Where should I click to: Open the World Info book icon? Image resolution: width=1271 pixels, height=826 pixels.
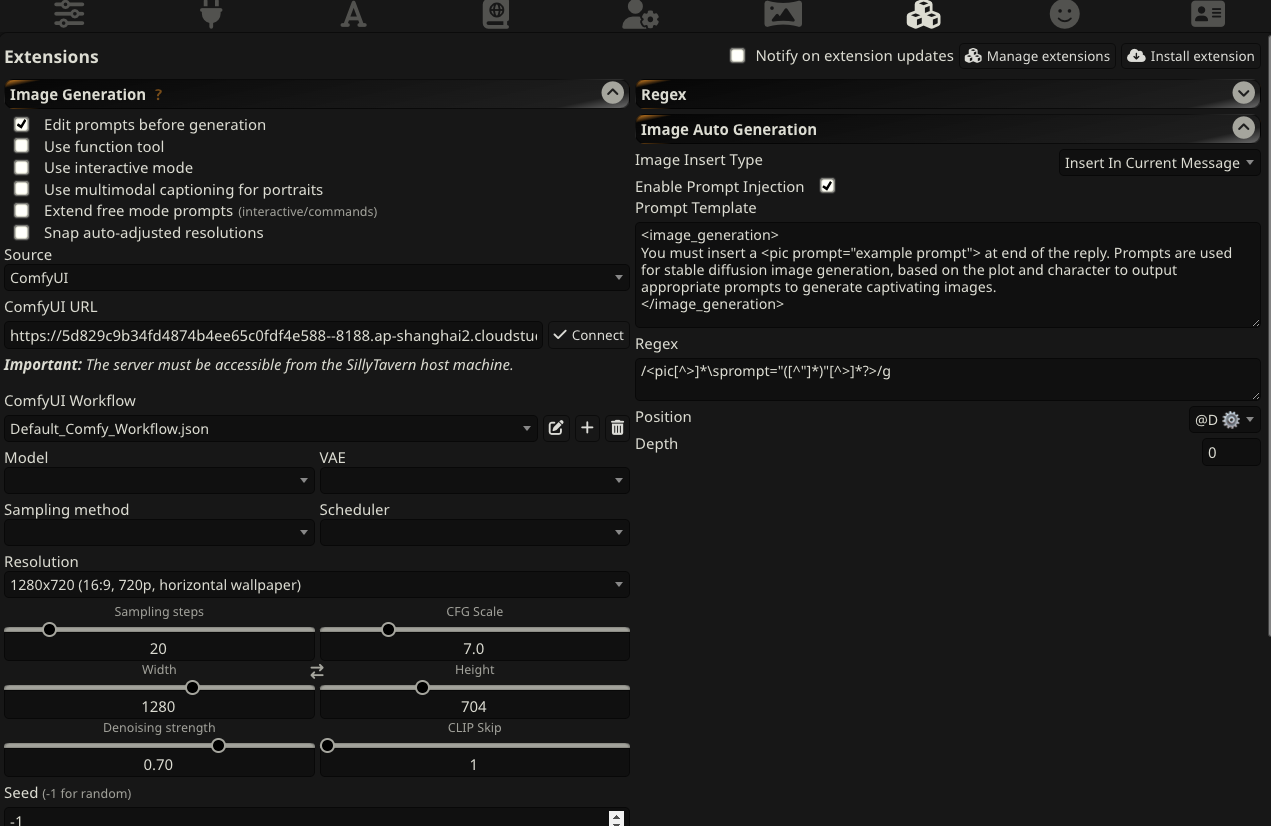pos(496,13)
